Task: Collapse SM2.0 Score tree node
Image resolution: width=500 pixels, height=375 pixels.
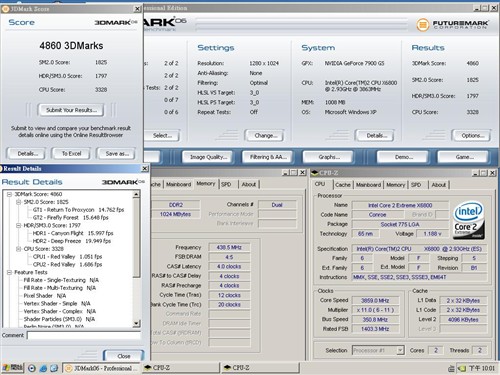Action: point(19,202)
